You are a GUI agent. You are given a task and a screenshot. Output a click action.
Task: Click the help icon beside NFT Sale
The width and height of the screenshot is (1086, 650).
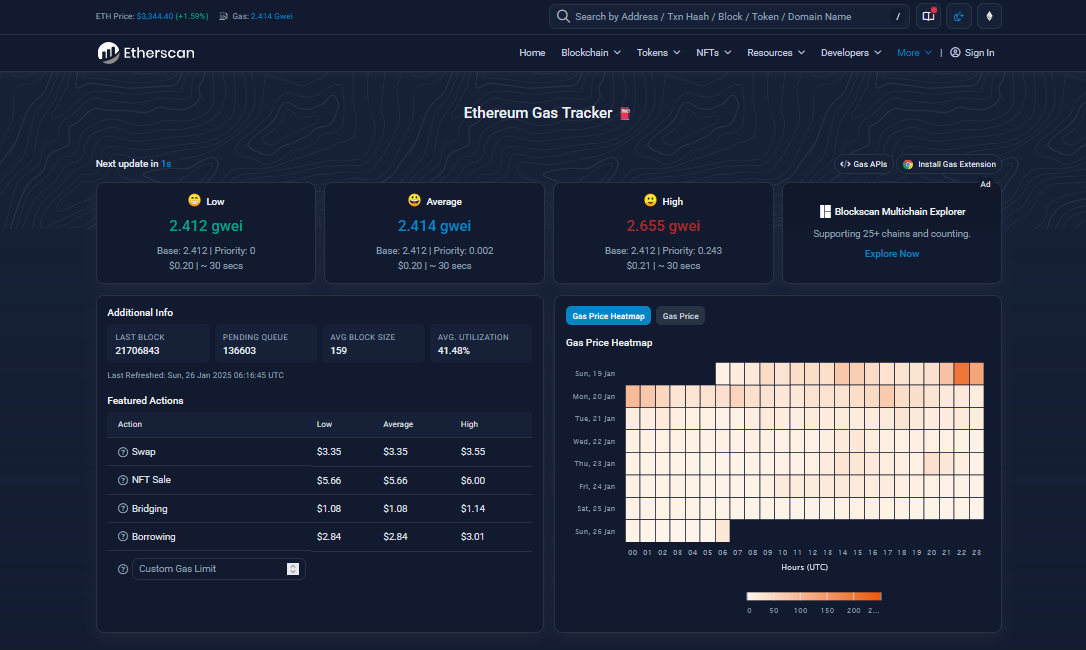point(123,480)
